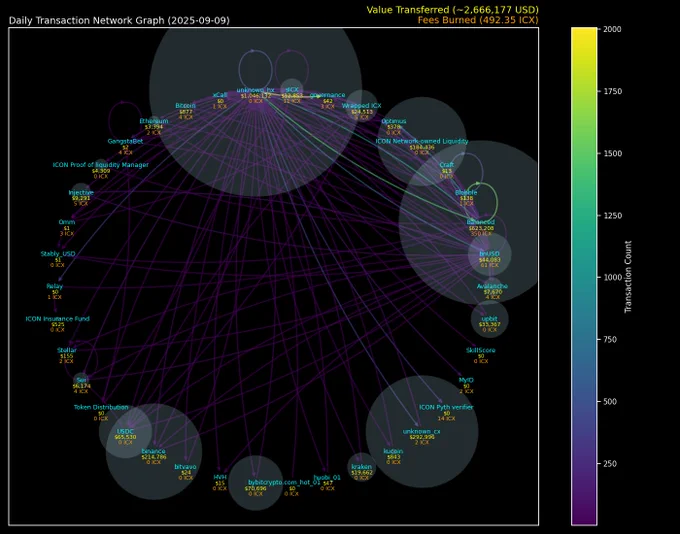
Task: Select the MyID node label
Action: (x=466, y=380)
